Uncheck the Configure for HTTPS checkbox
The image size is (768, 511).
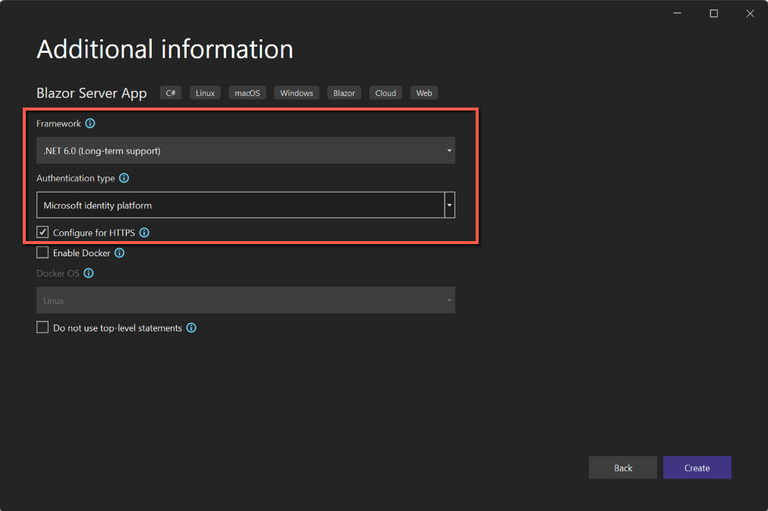pos(43,232)
